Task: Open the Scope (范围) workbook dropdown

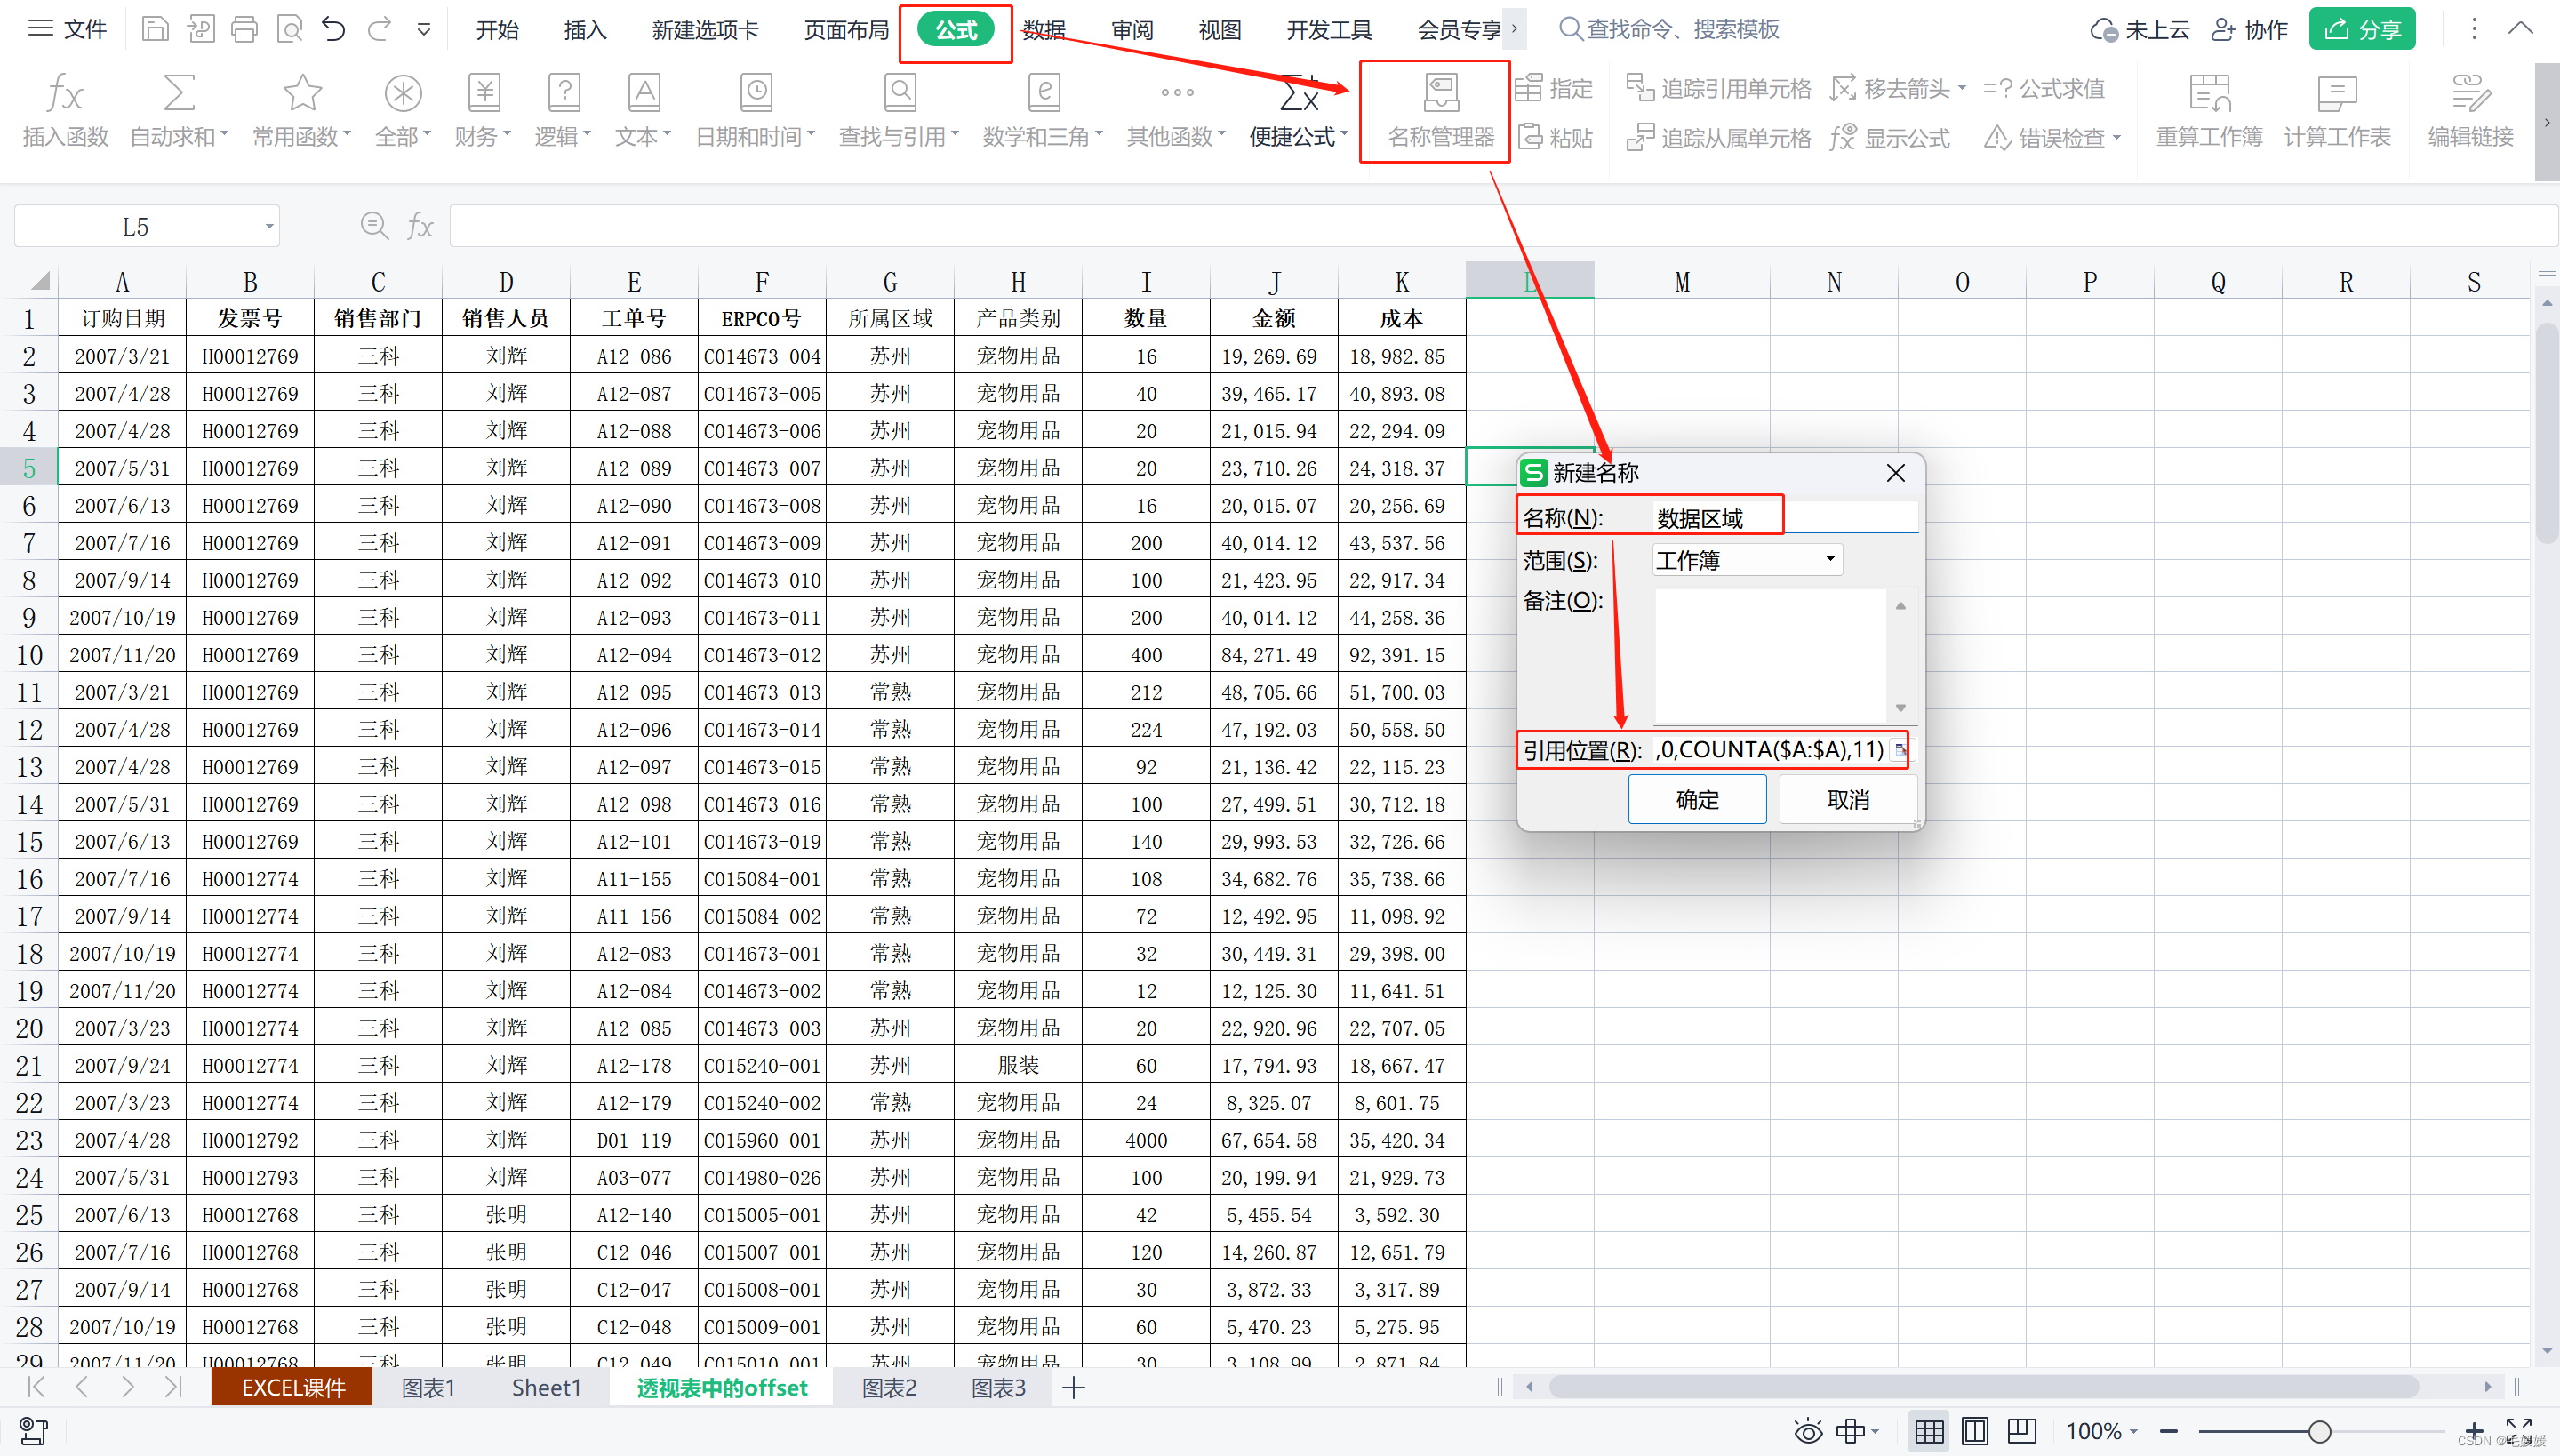Action: pos(1746,560)
